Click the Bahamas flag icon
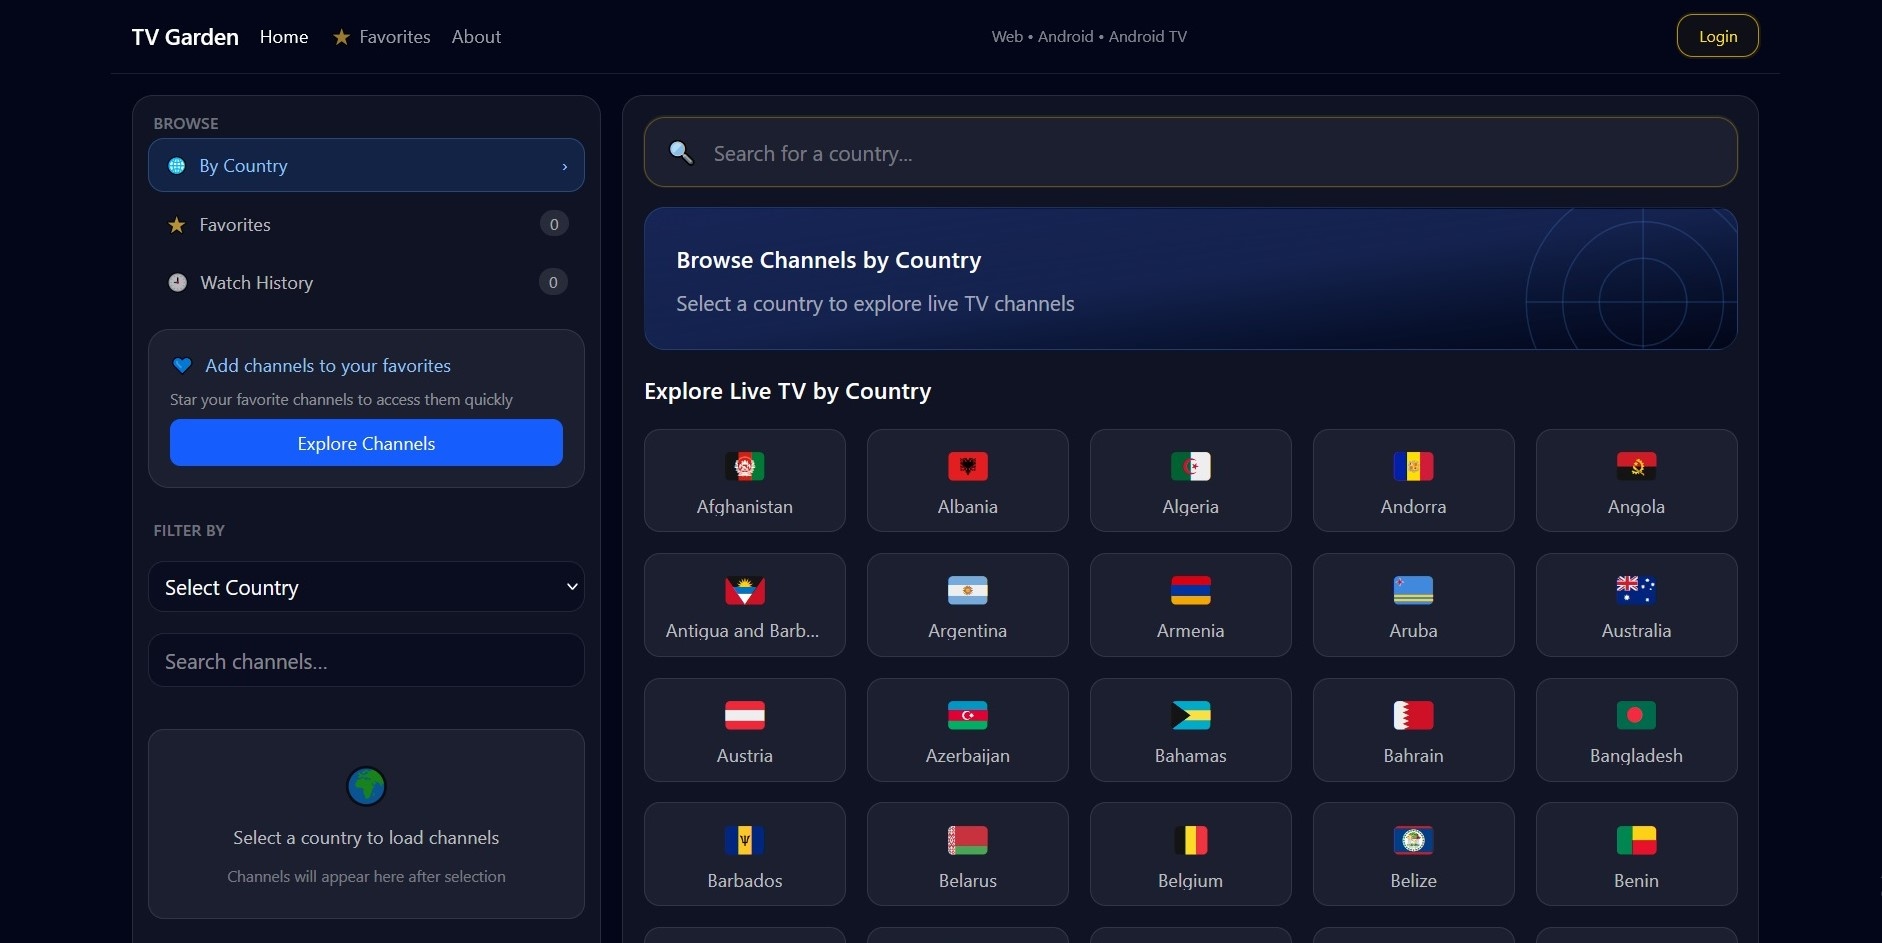1882x943 pixels. click(1190, 715)
